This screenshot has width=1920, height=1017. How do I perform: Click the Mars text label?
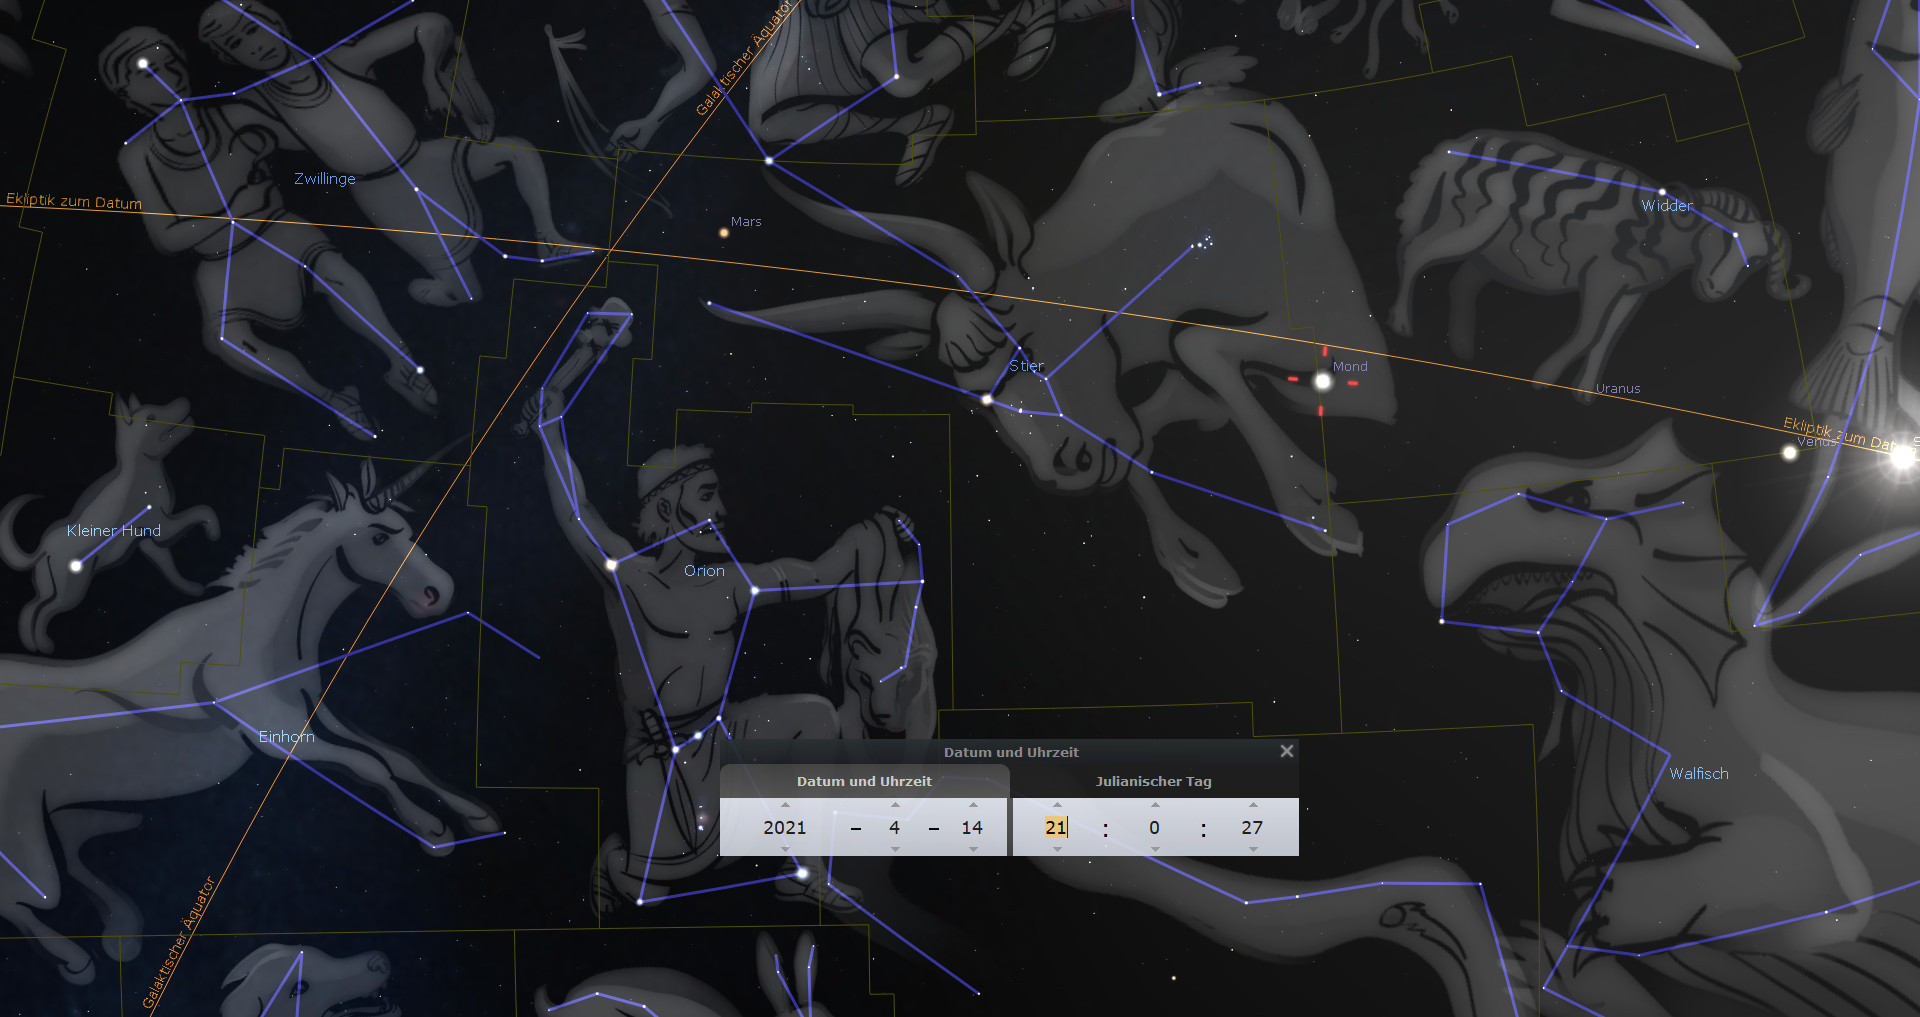746,222
